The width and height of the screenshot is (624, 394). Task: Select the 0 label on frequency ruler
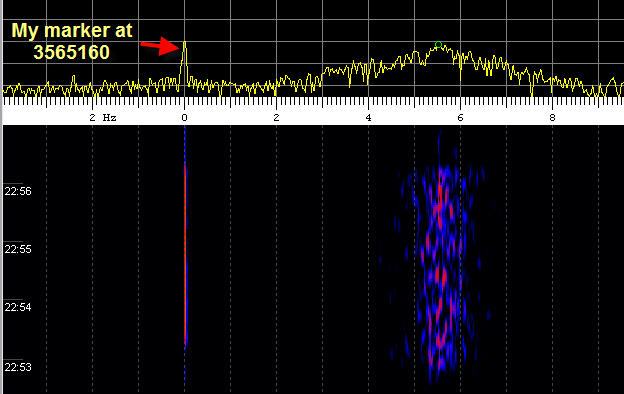click(x=184, y=118)
